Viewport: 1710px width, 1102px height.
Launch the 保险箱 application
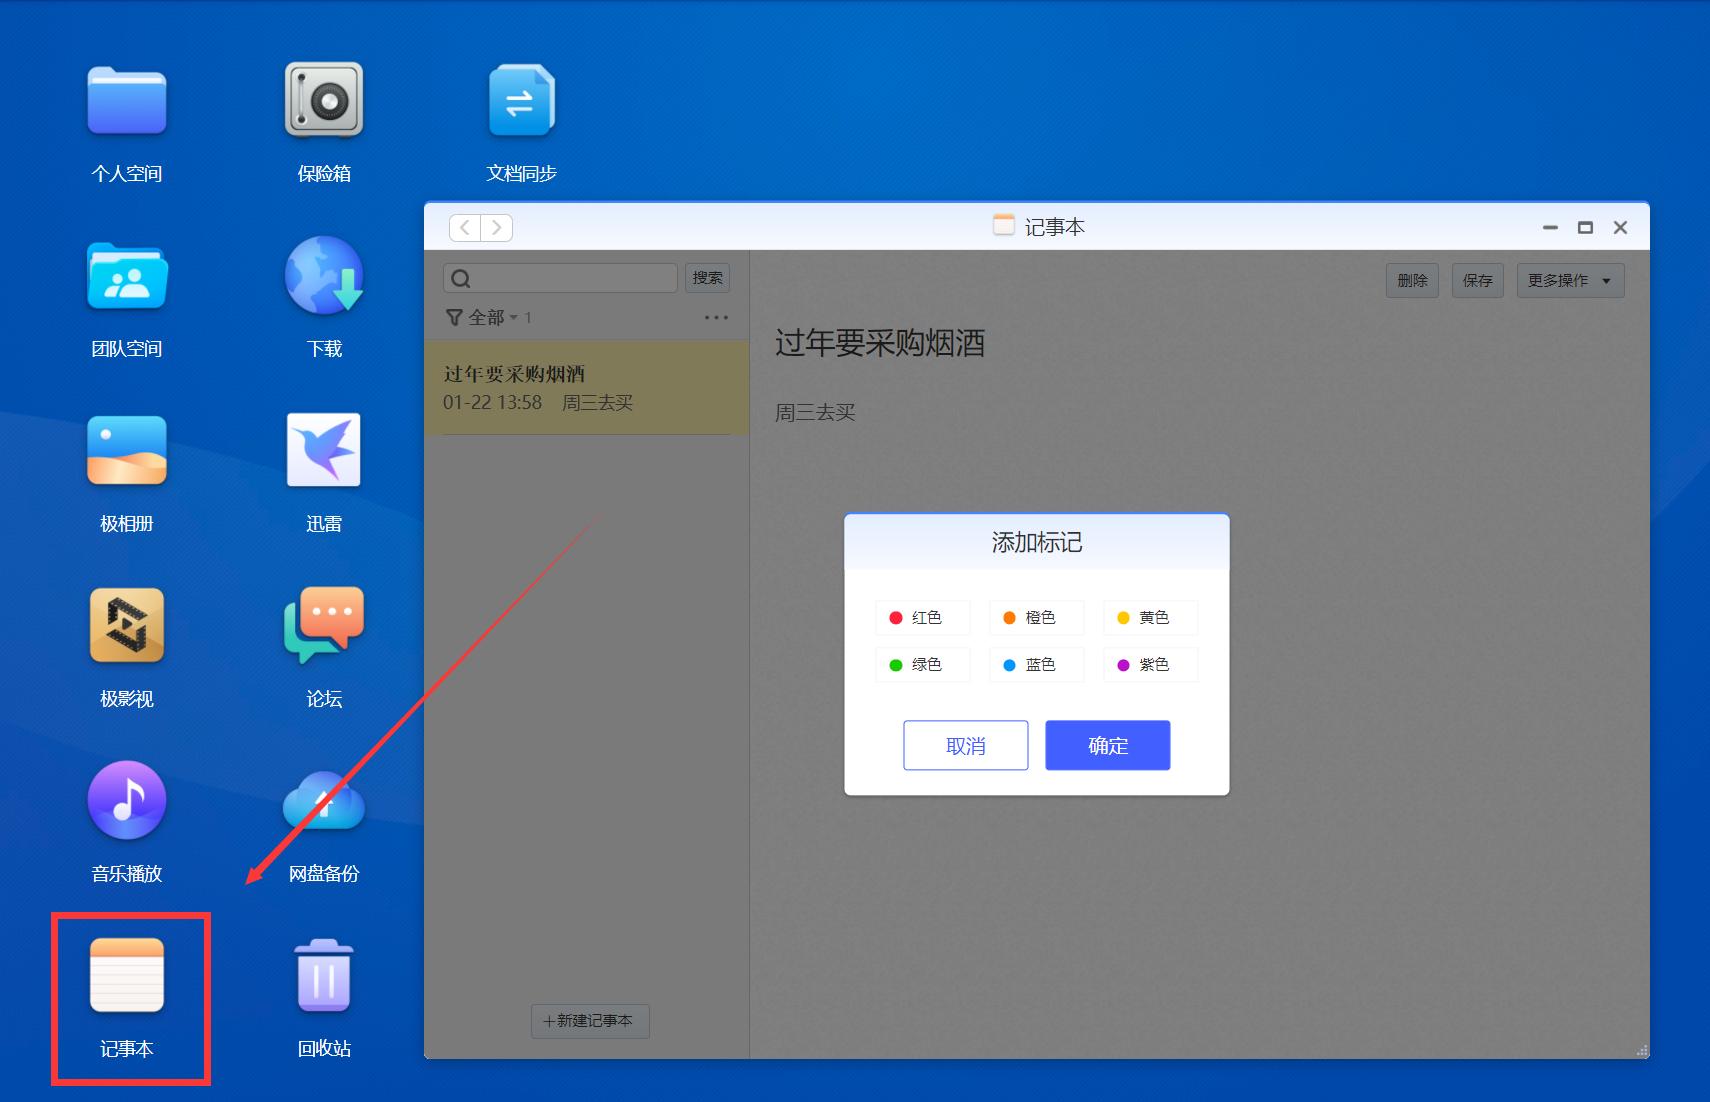323,100
